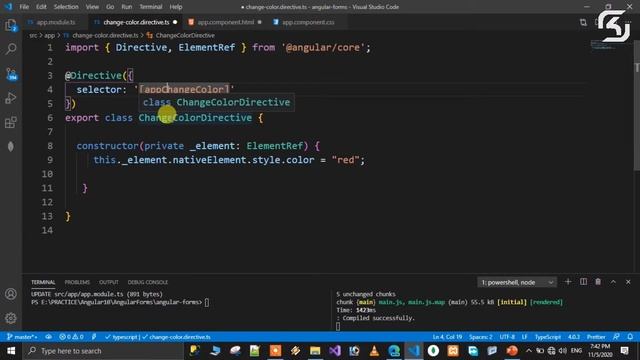This screenshot has height=360, width=640.
Task: Click Prettier in the status bar
Action: pos(596,337)
